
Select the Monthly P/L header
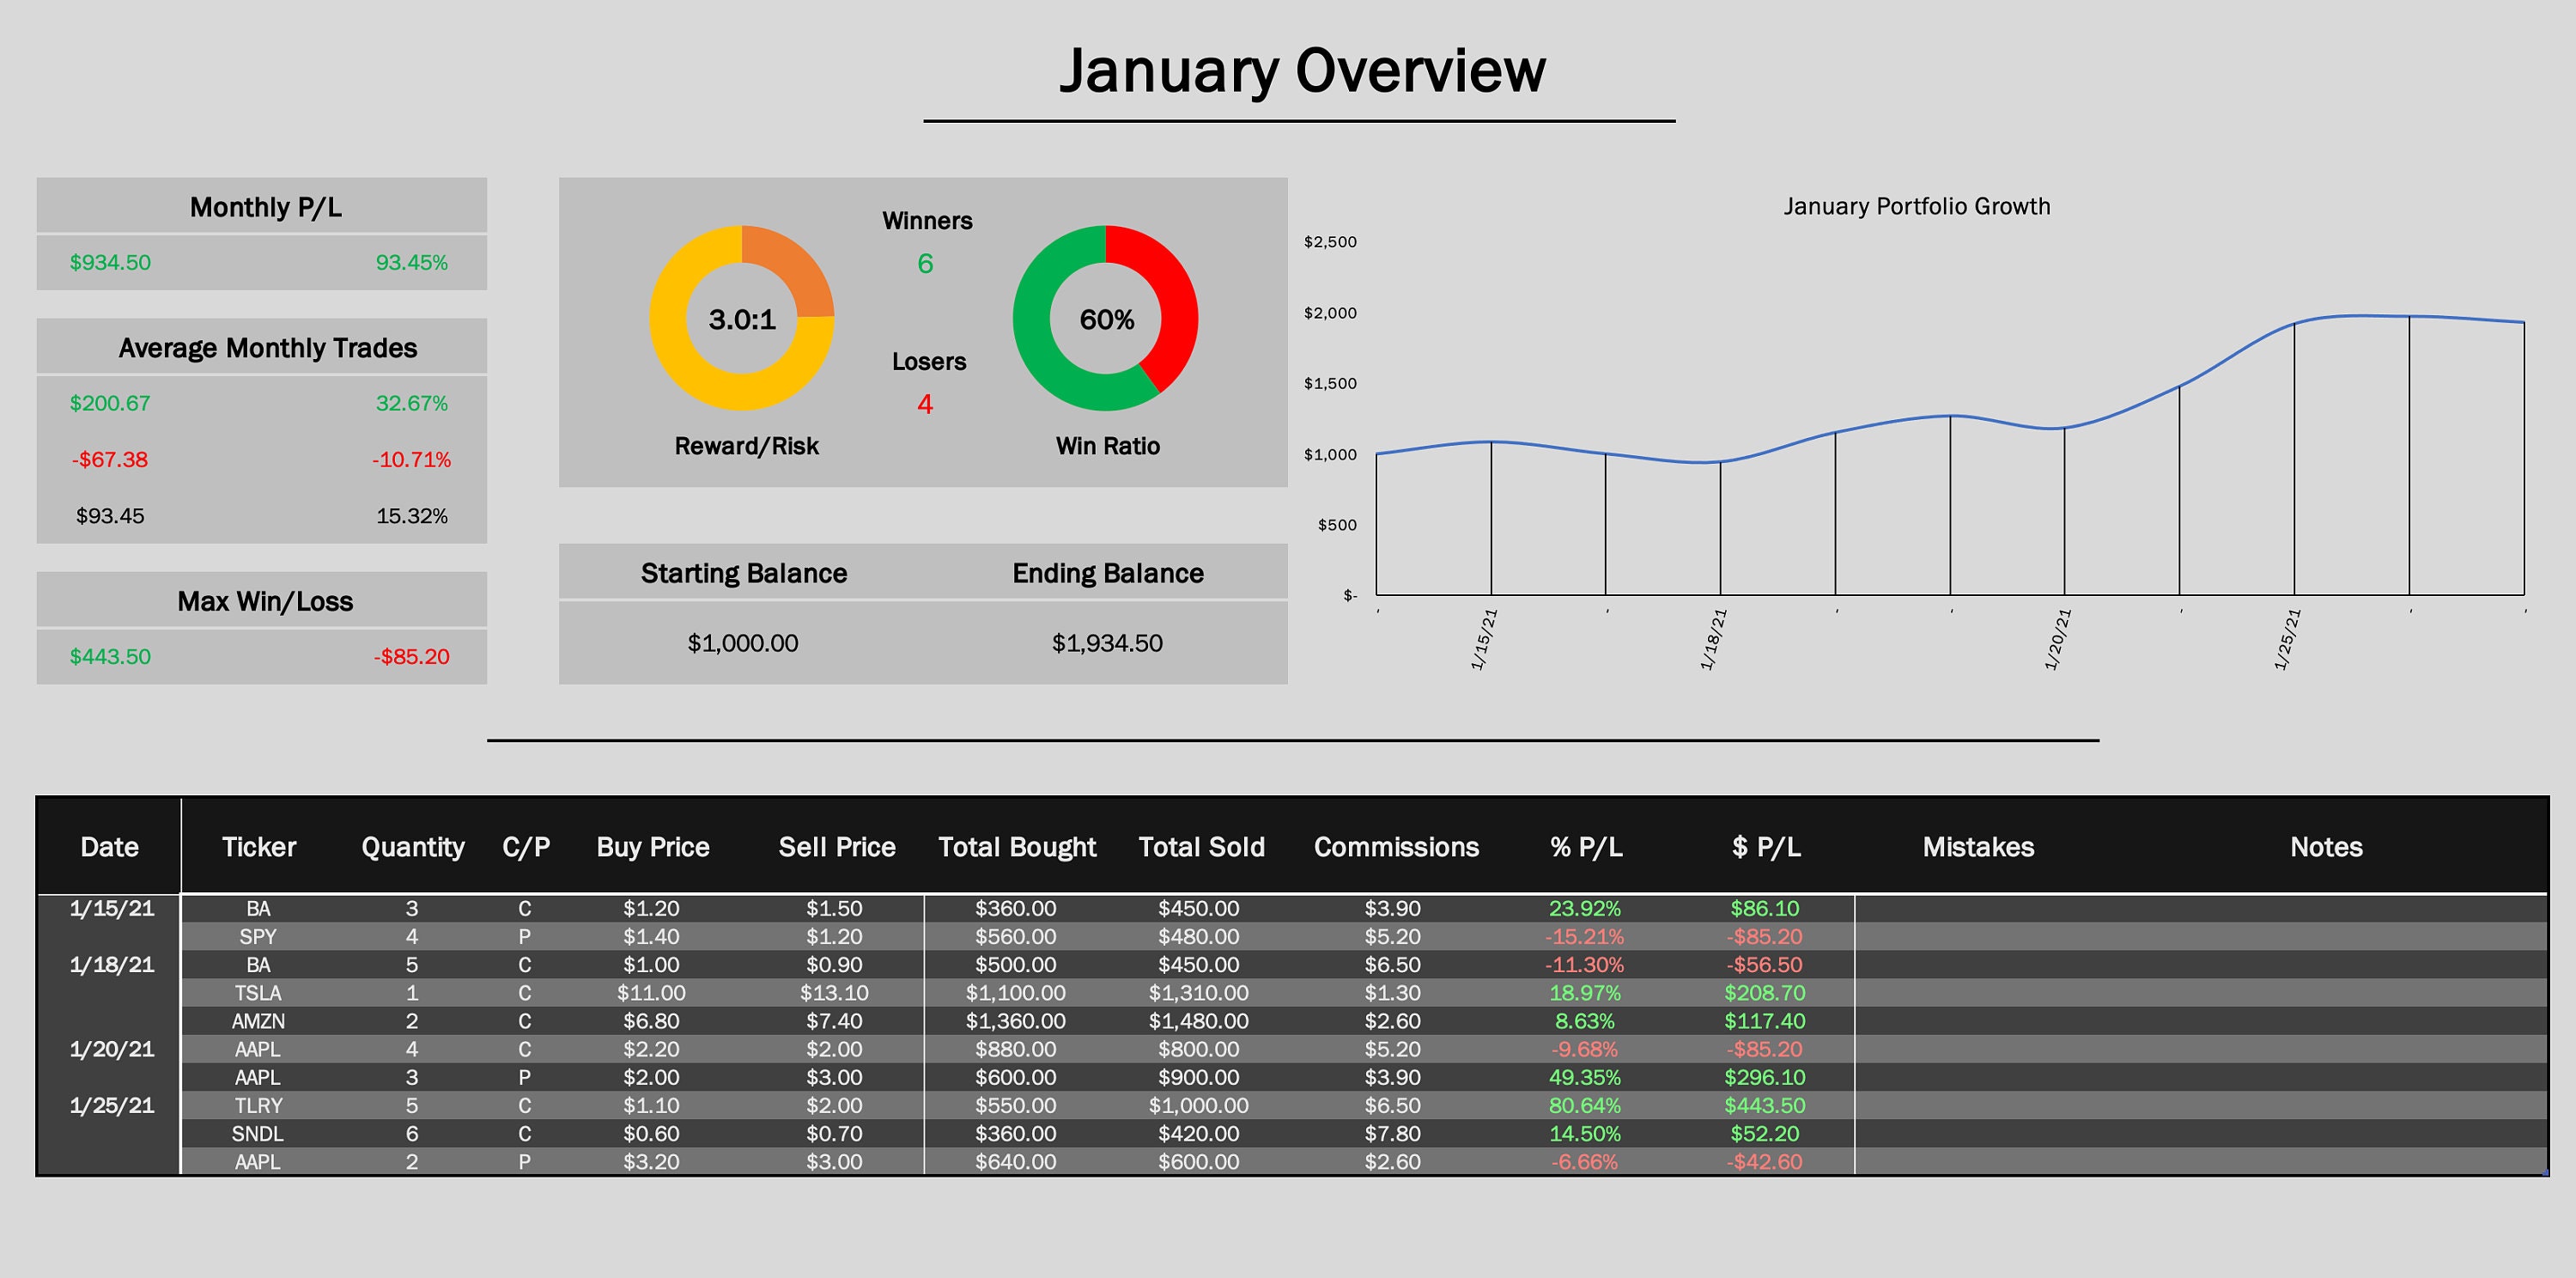point(264,207)
